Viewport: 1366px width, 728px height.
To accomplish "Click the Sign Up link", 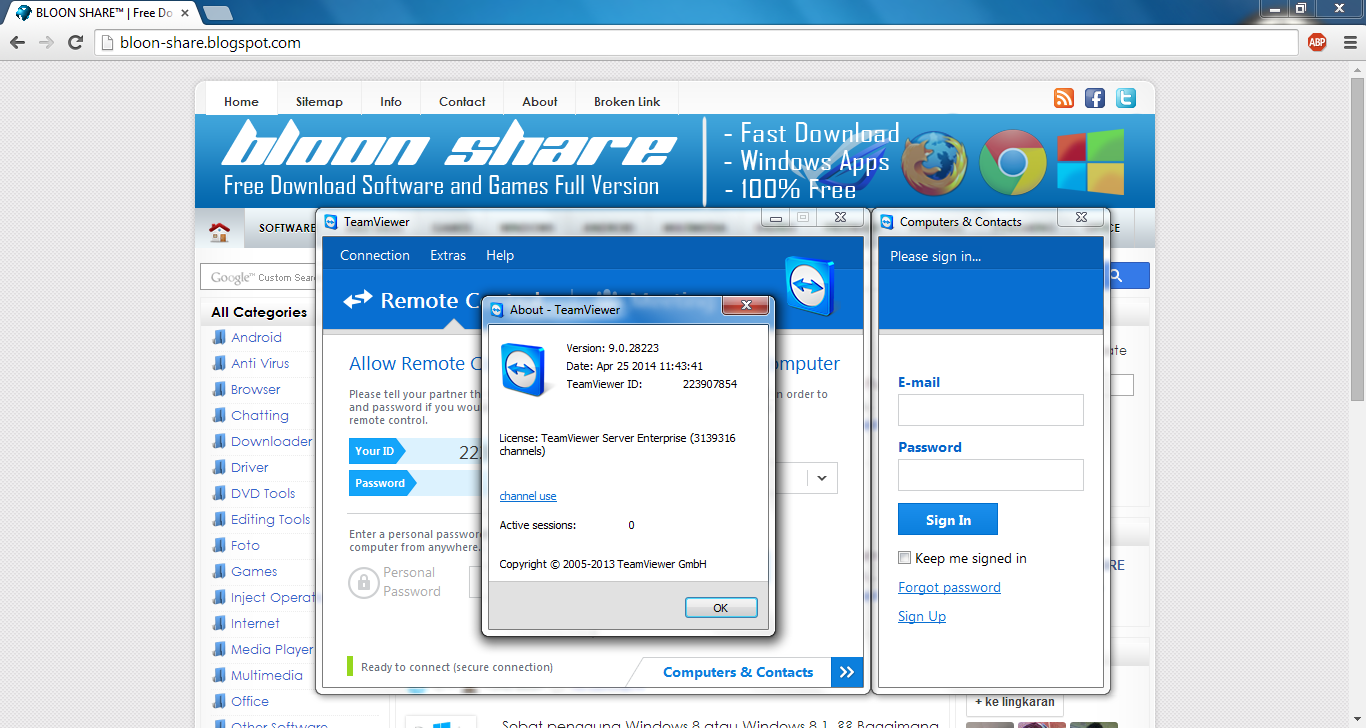I will (x=922, y=616).
